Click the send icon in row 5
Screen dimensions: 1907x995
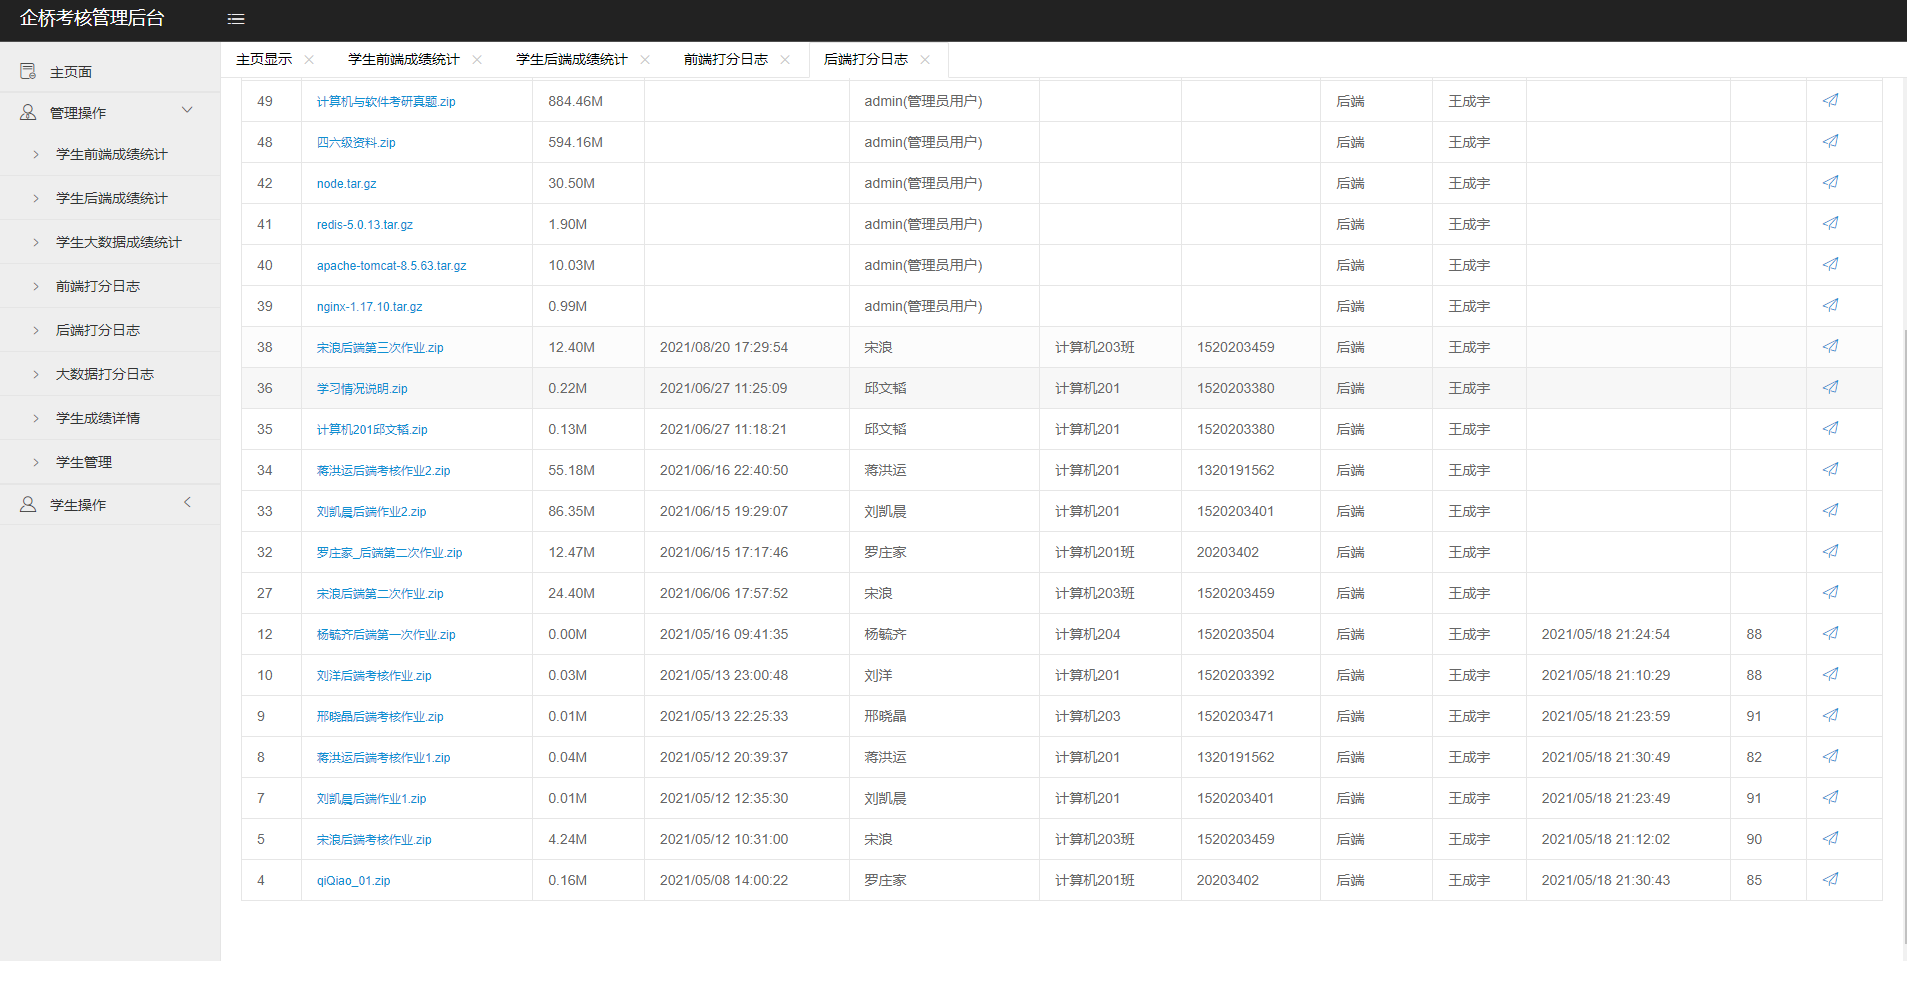pos(1830,838)
